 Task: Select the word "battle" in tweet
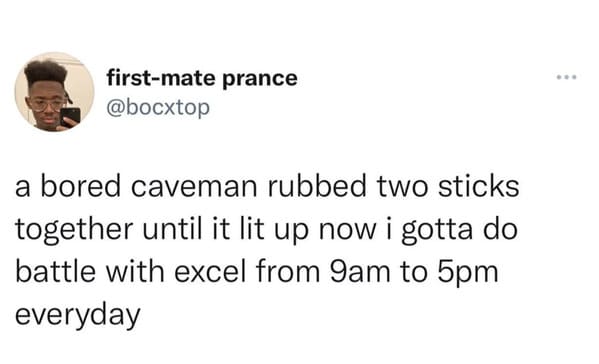tap(55, 272)
